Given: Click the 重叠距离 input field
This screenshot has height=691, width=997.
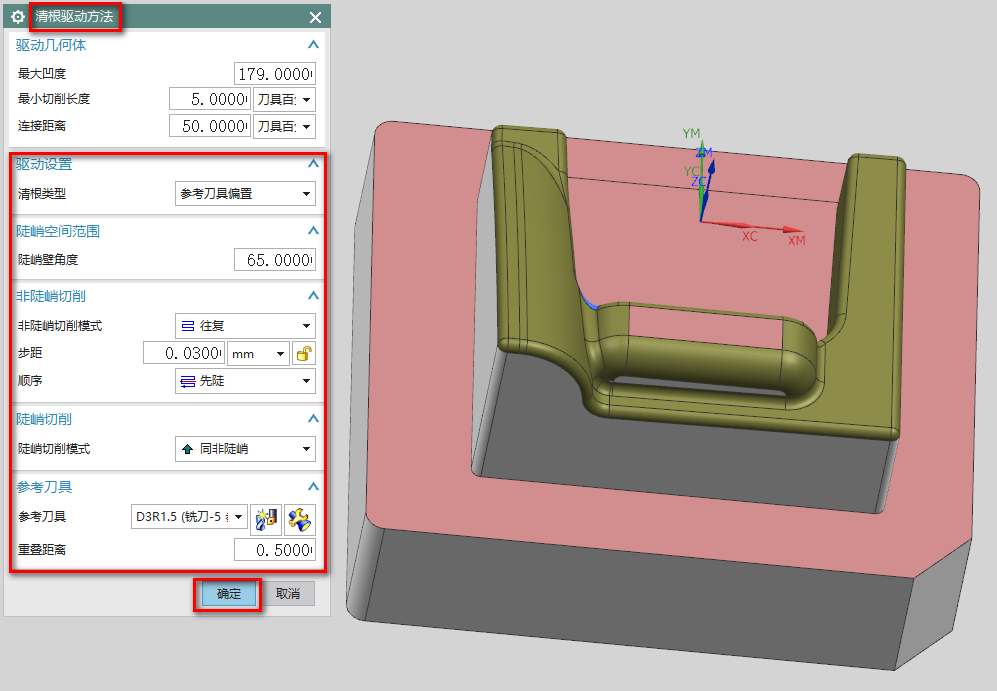Looking at the screenshot, I should pyautogui.click(x=274, y=550).
